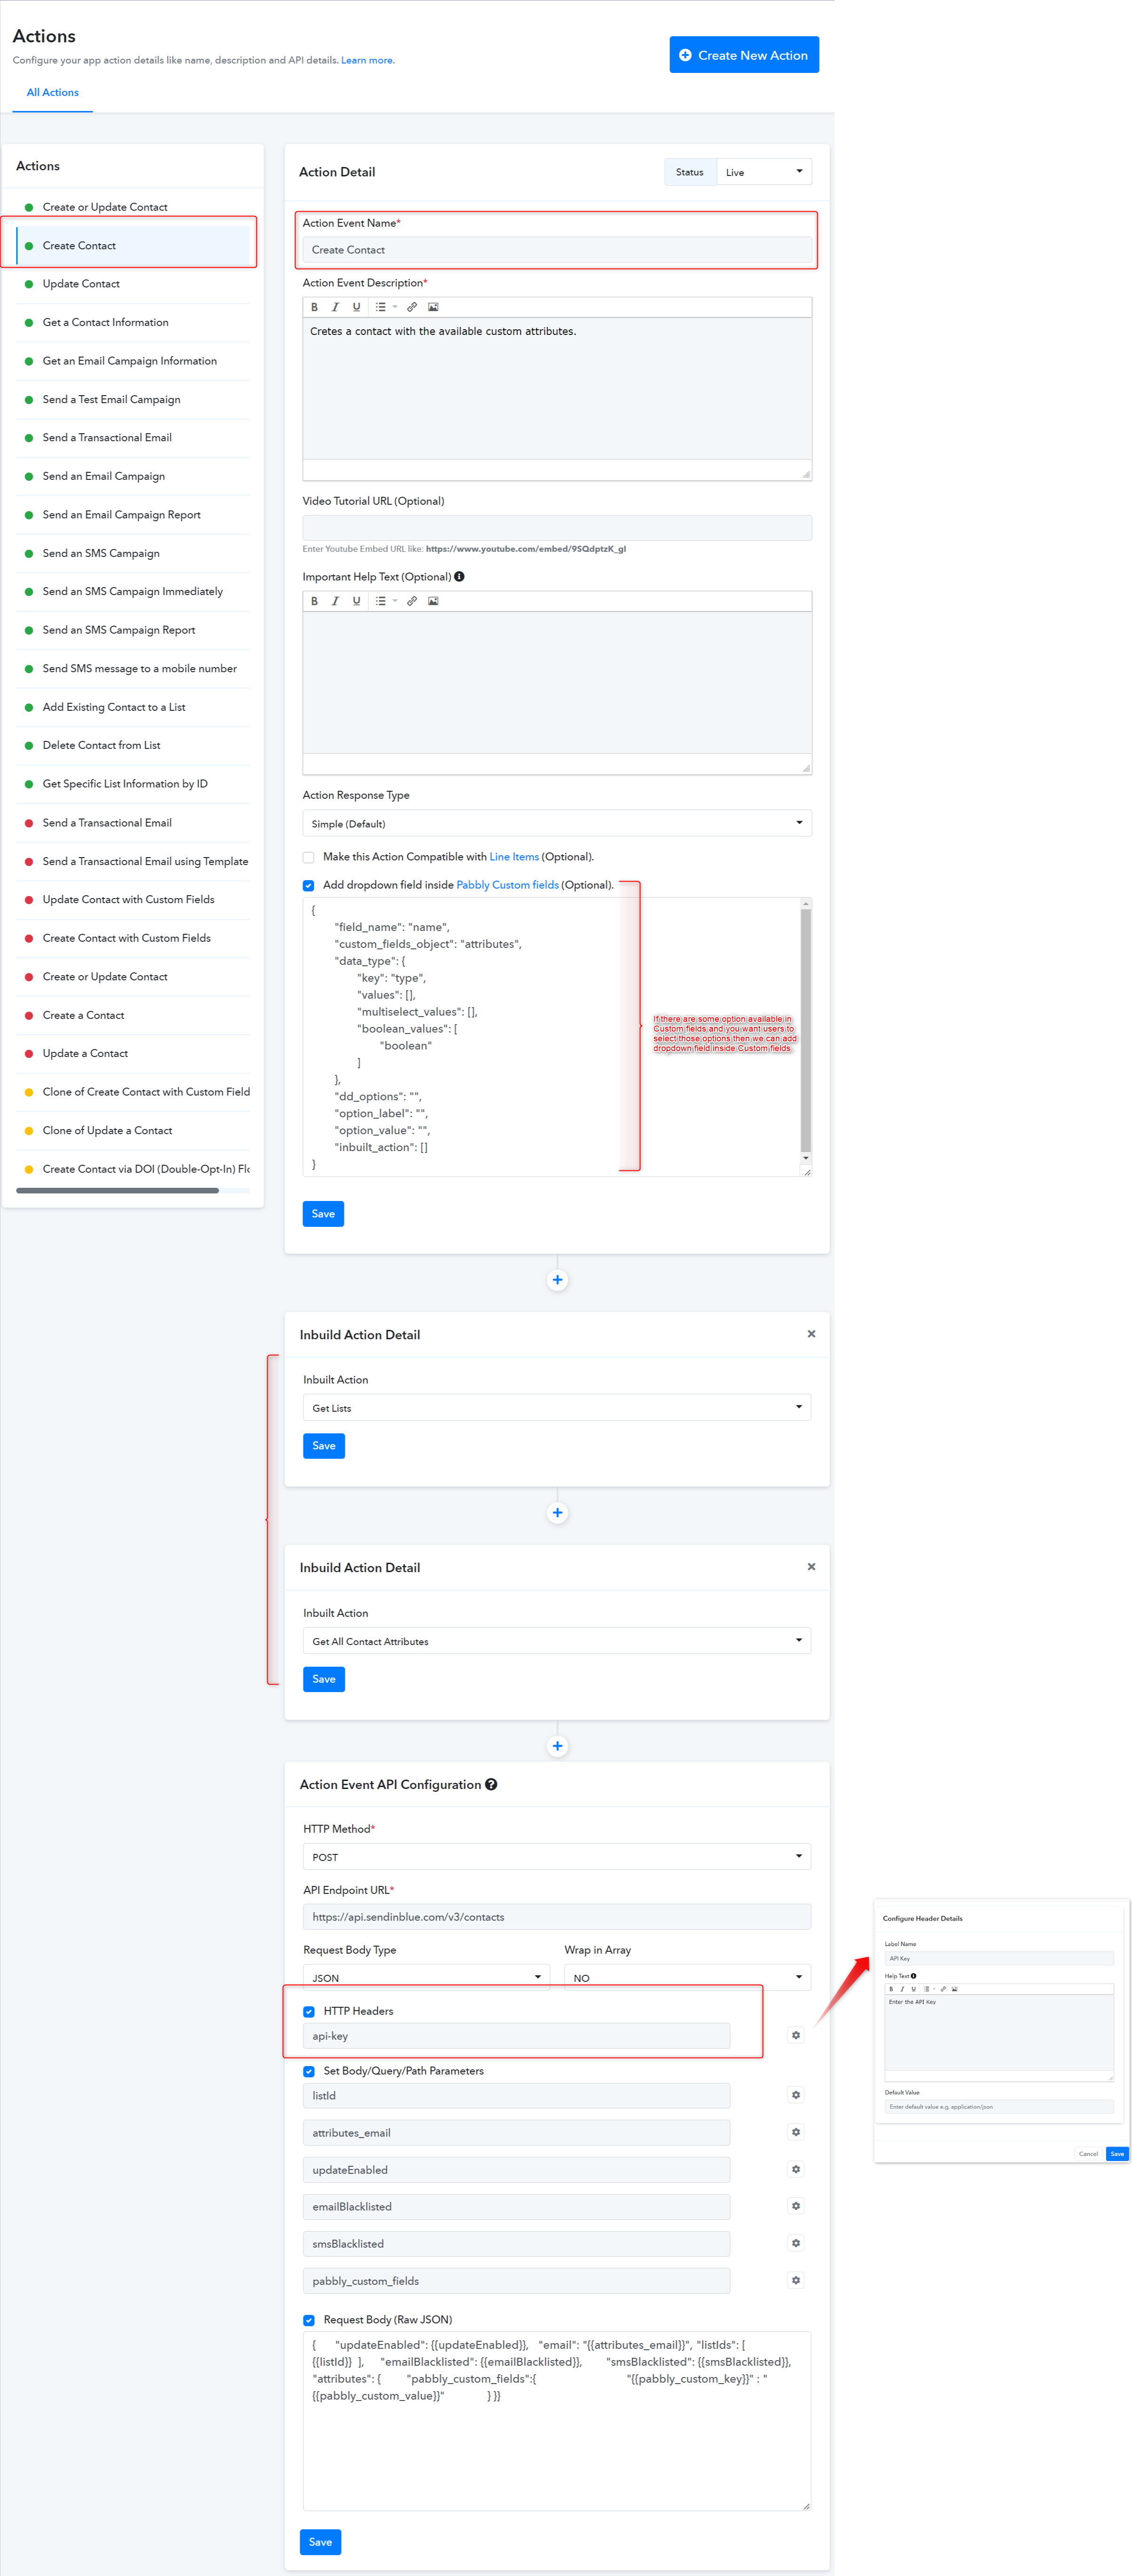Open Inbuilt Action dropdown showing Get All Contact Attributes
This screenshot has width=1132, height=2576.
click(557, 1641)
